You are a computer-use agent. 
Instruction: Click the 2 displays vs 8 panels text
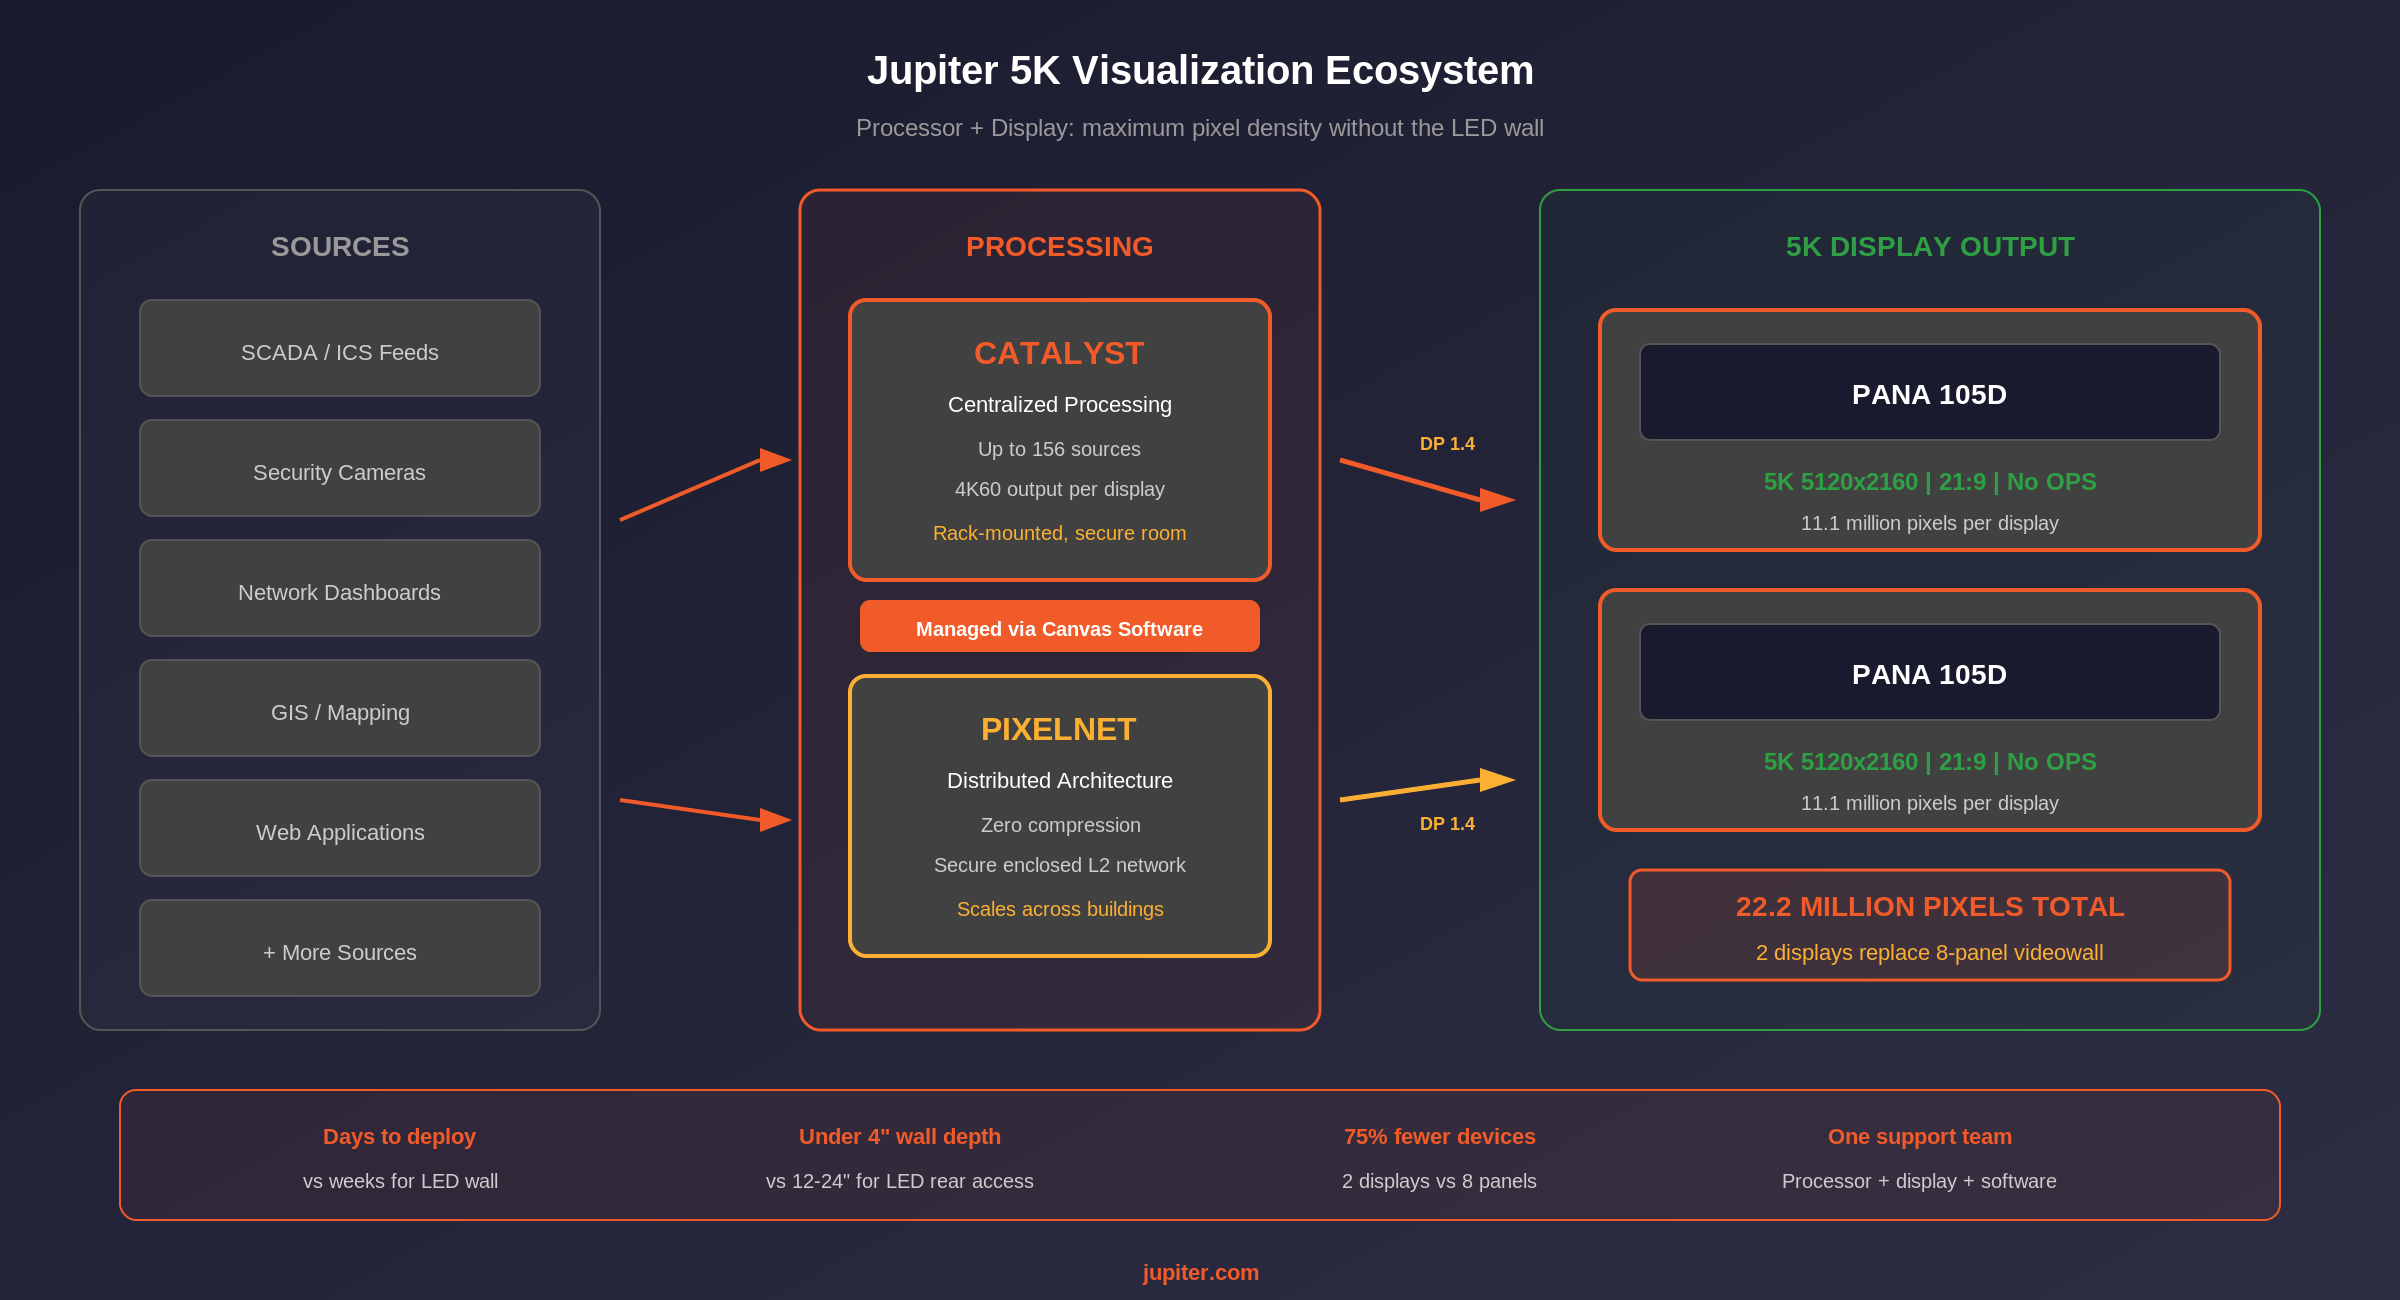pos(1439,1181)
